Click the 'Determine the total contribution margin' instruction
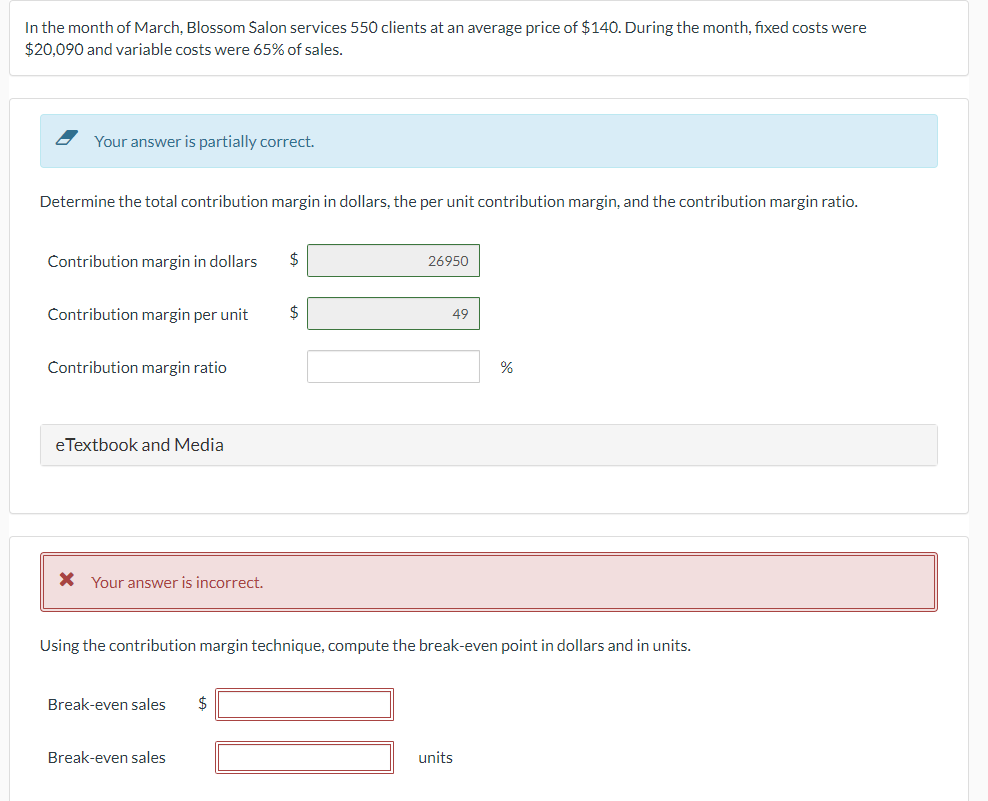The height and width of the screenshot is (801, 988). 449,202
